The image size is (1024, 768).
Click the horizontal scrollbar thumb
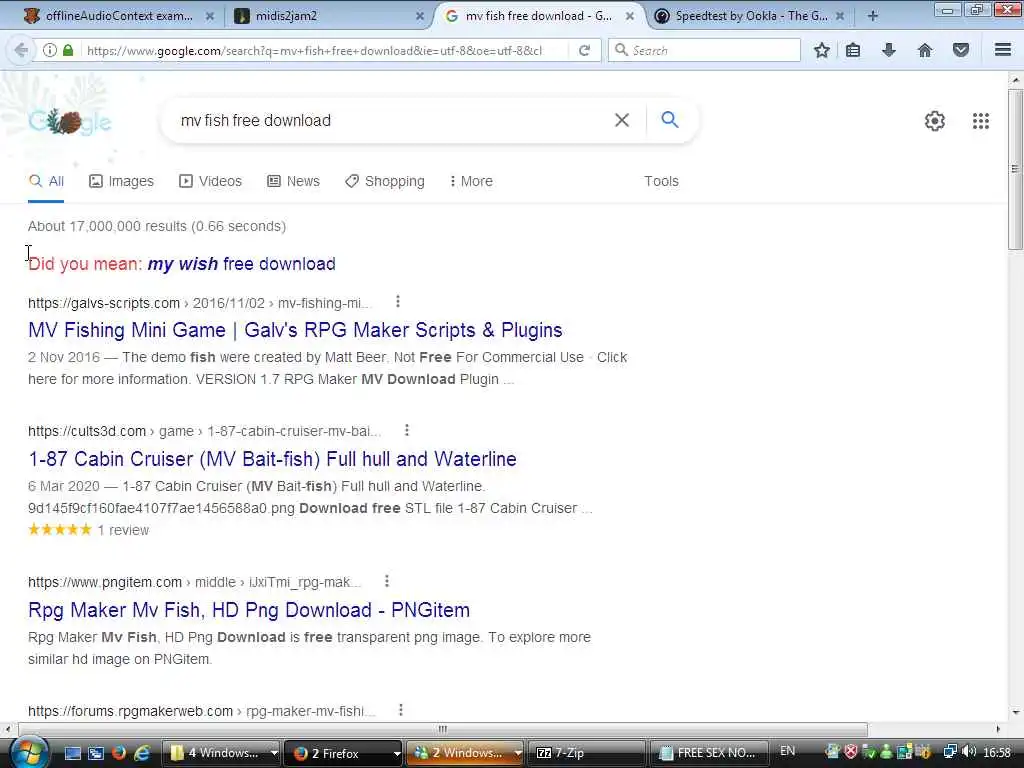click(x=443, y=729)
